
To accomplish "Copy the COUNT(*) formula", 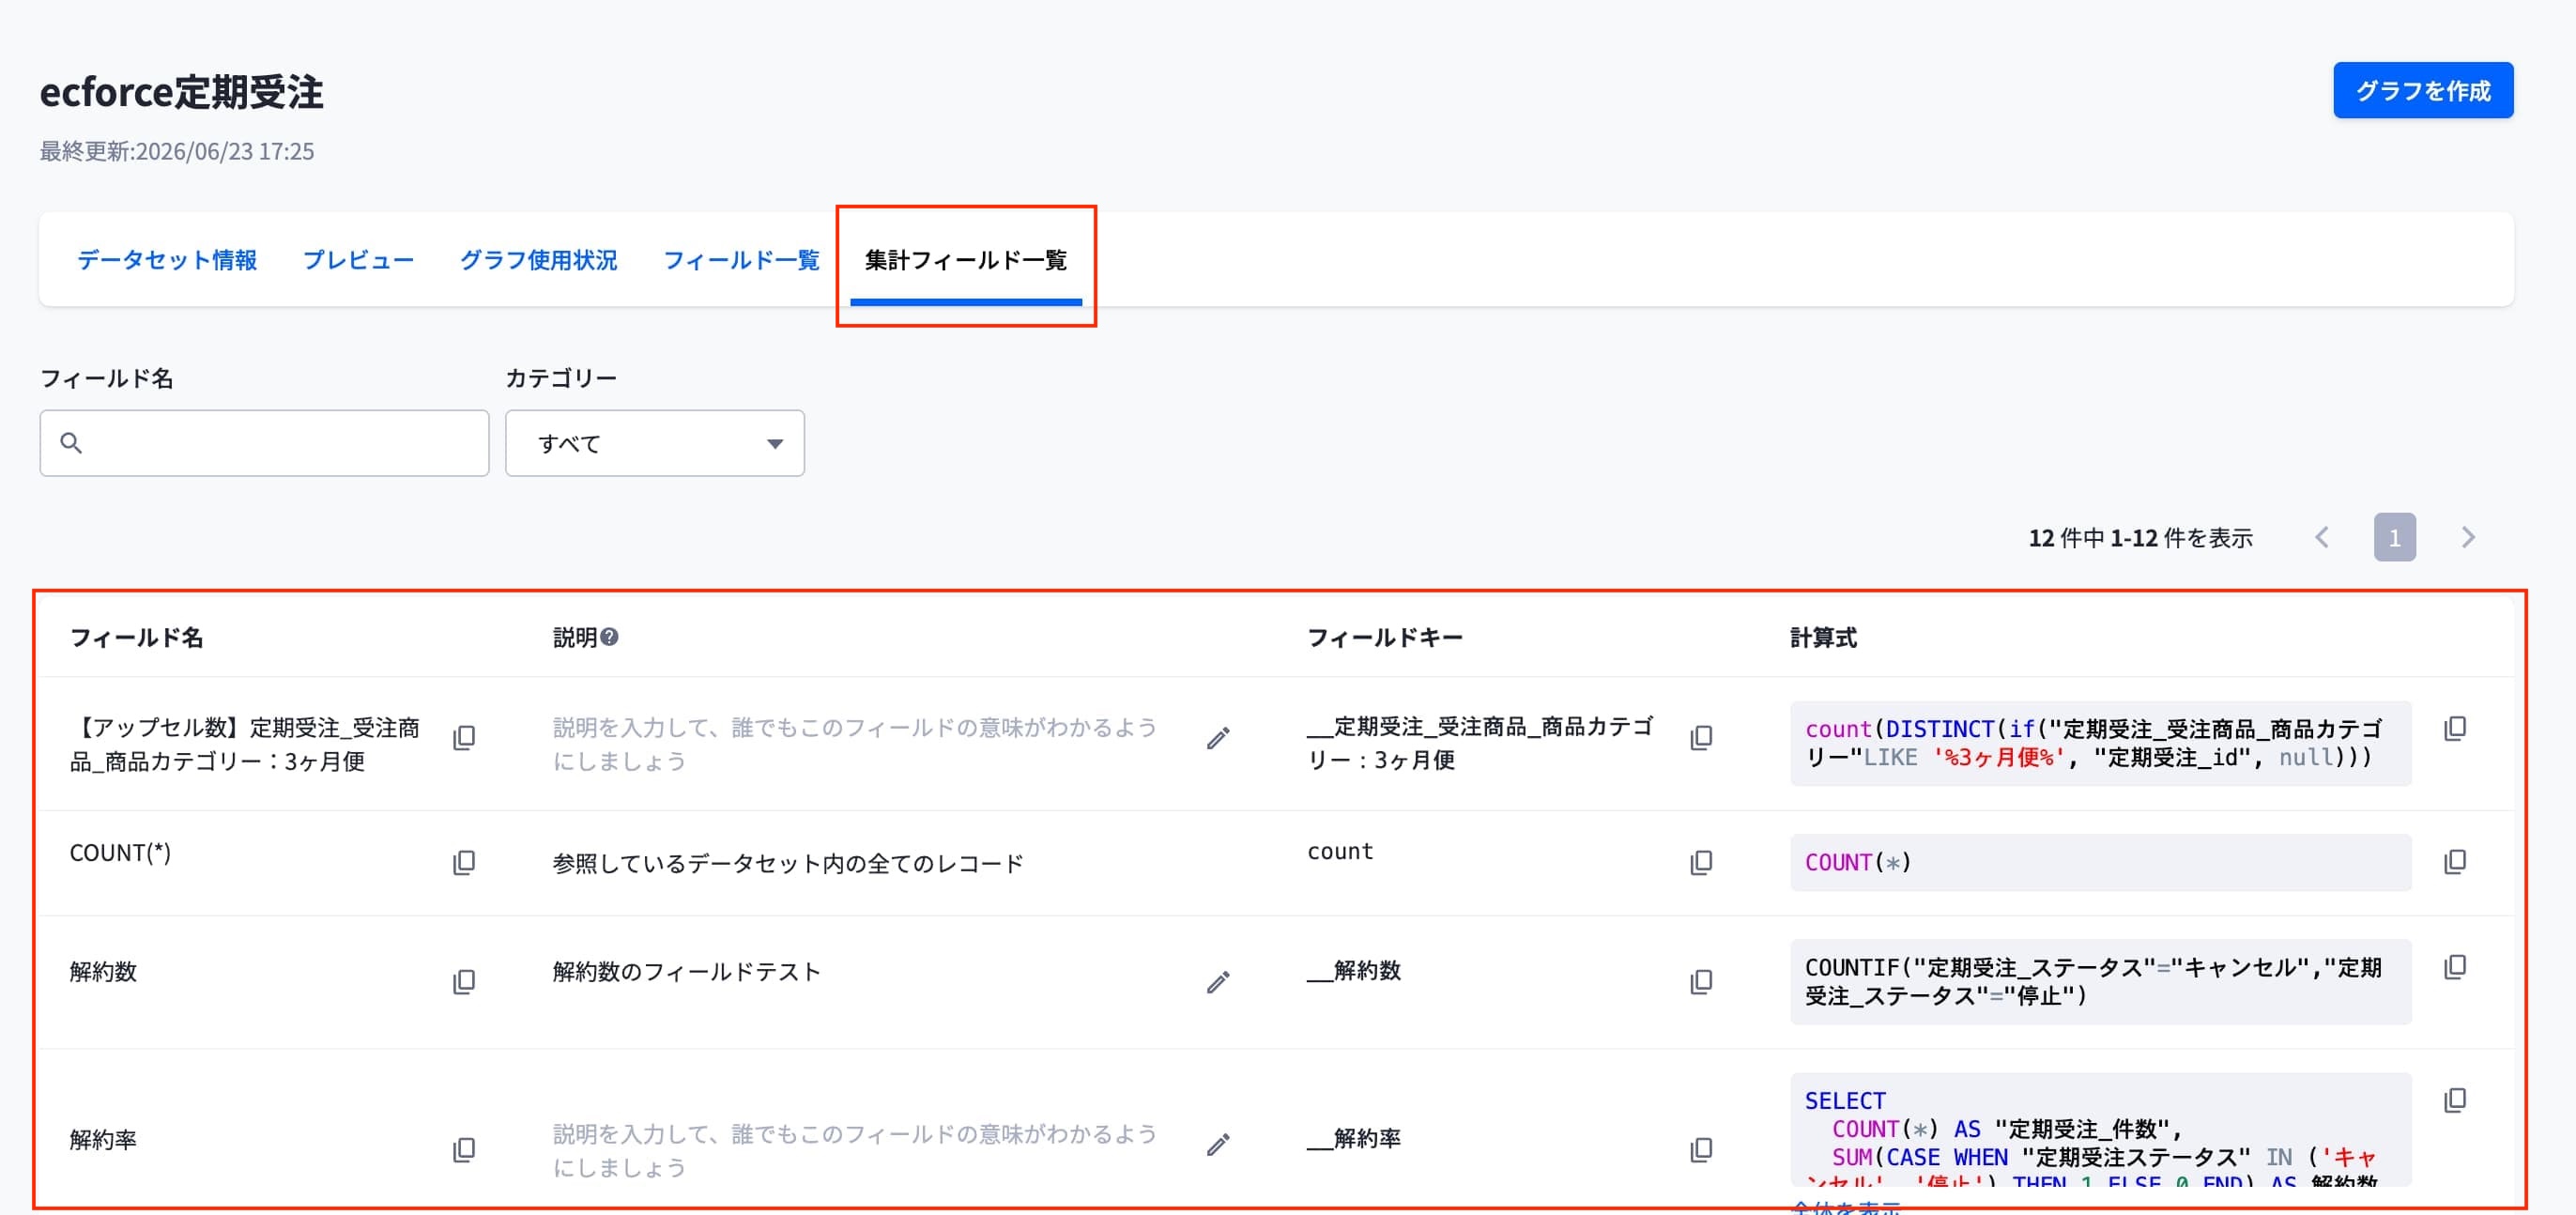I will click(2455, 861).
